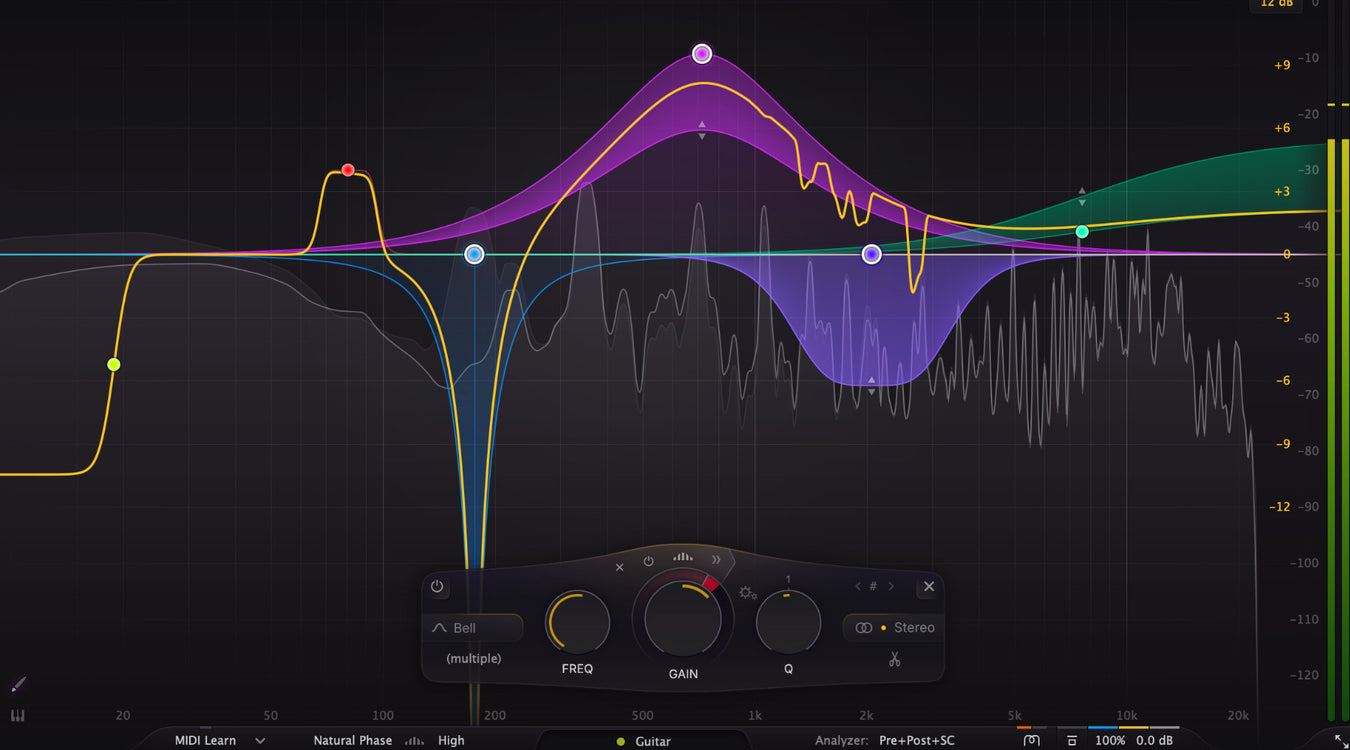The width and height of the screenshot is (1350, 750).
Task: Toggle selected band power button
Action: [437, 587]
